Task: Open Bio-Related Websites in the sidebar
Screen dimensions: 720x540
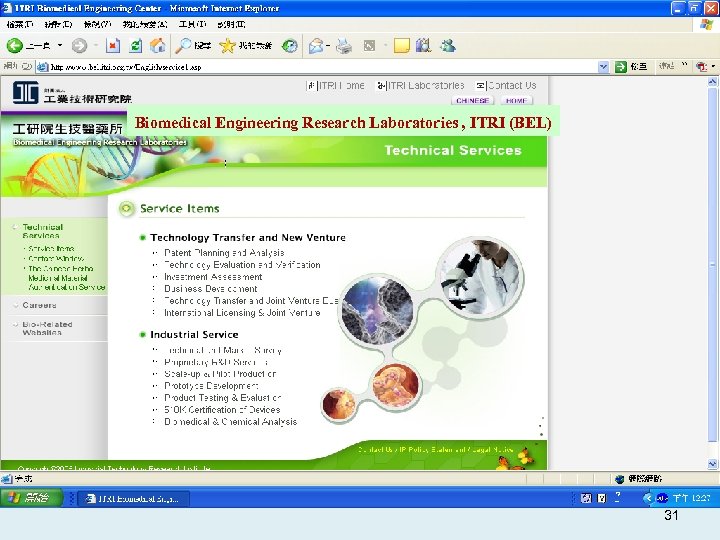Action: 47,328
